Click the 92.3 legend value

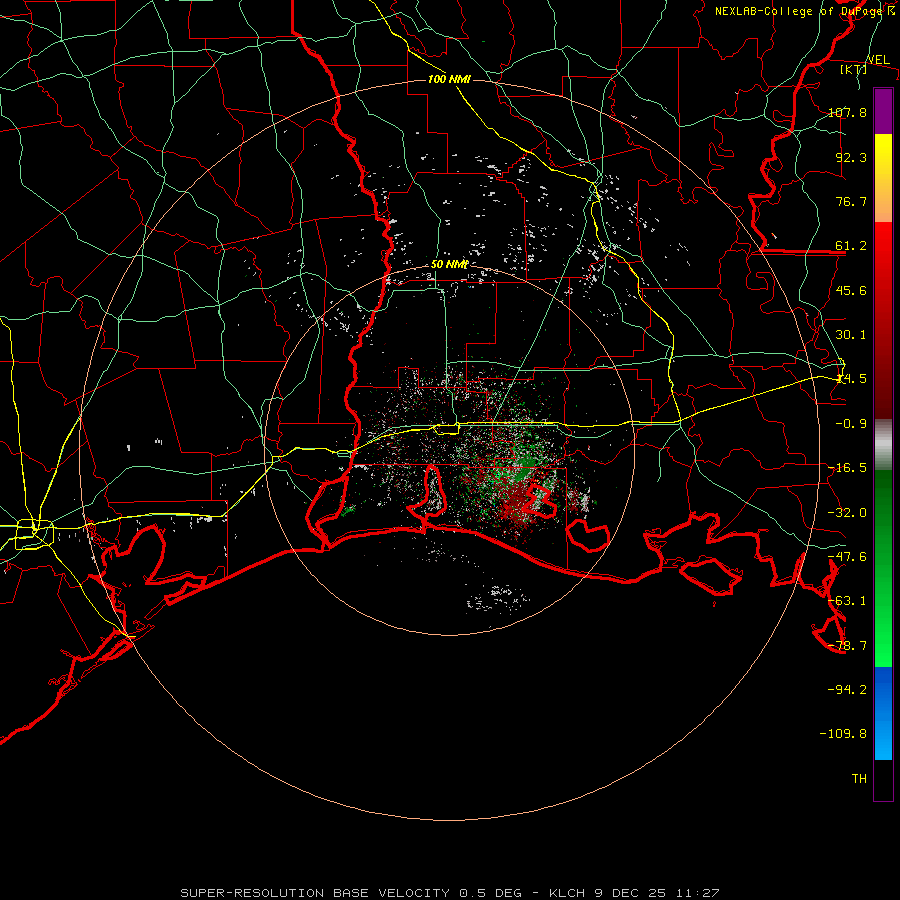click(x=851, y=157)
